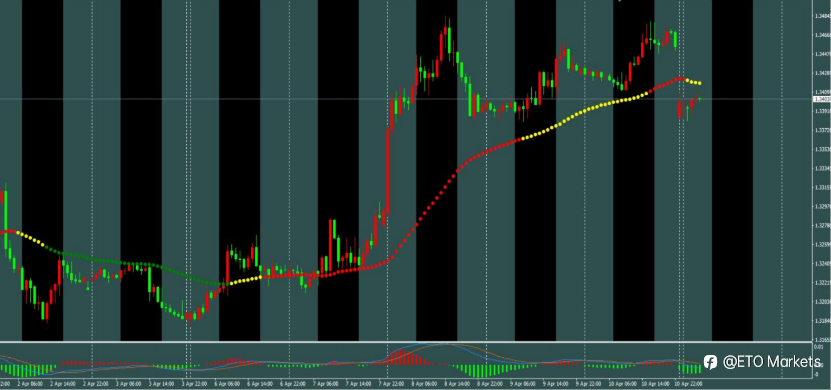Viewport: 831px width, 390px height.
Task: Click the '6 Apr 14:00' time axis label
Action: tap(260, 384)
